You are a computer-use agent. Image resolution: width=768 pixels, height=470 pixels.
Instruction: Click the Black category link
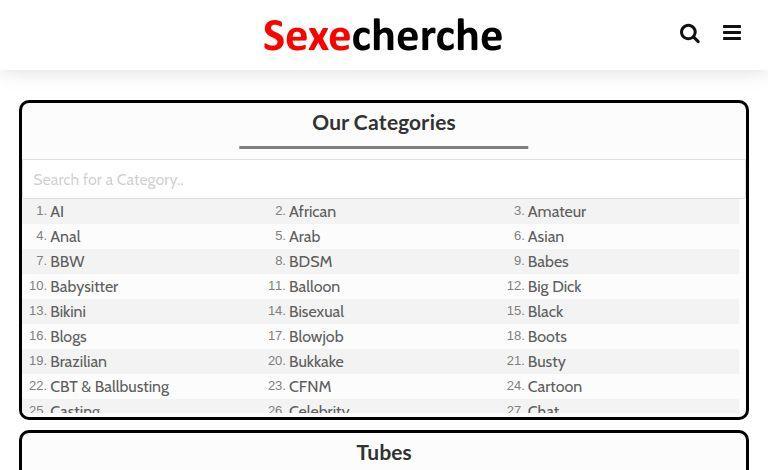pos(545,312)
